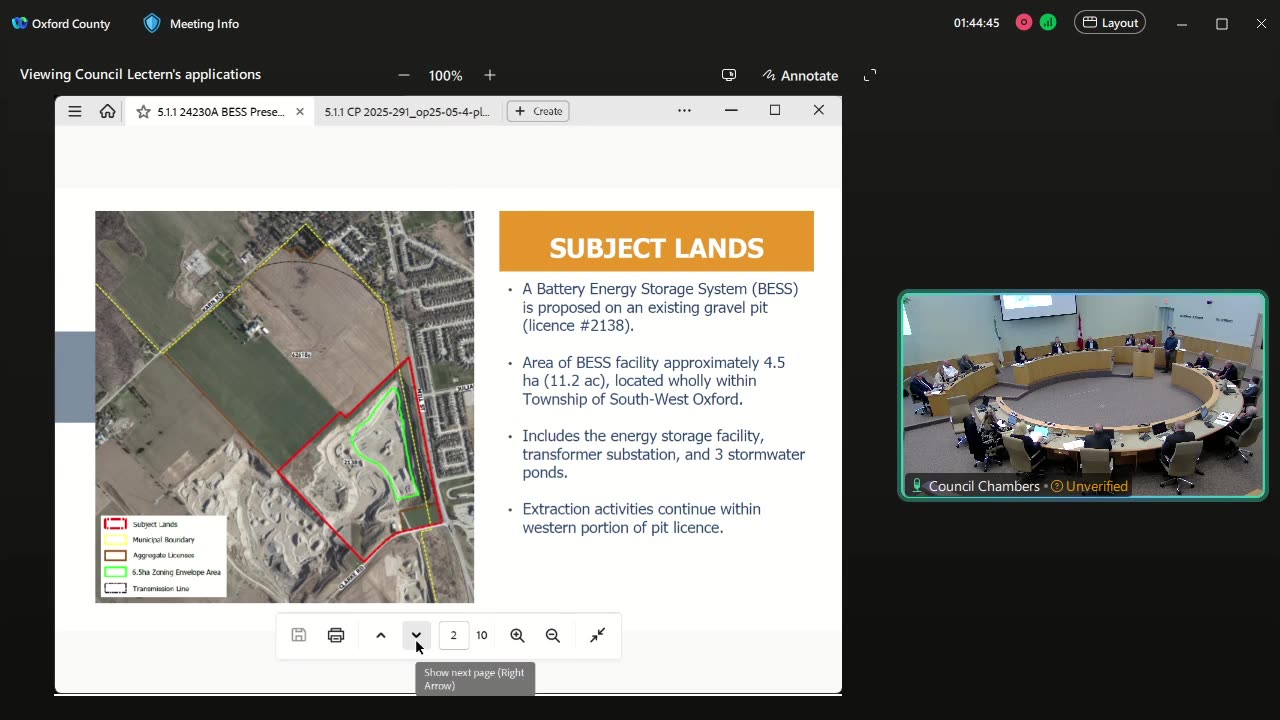Maximize the embedded PDF viewer window
1280x720 pixels.
click(x=775, y=111)
